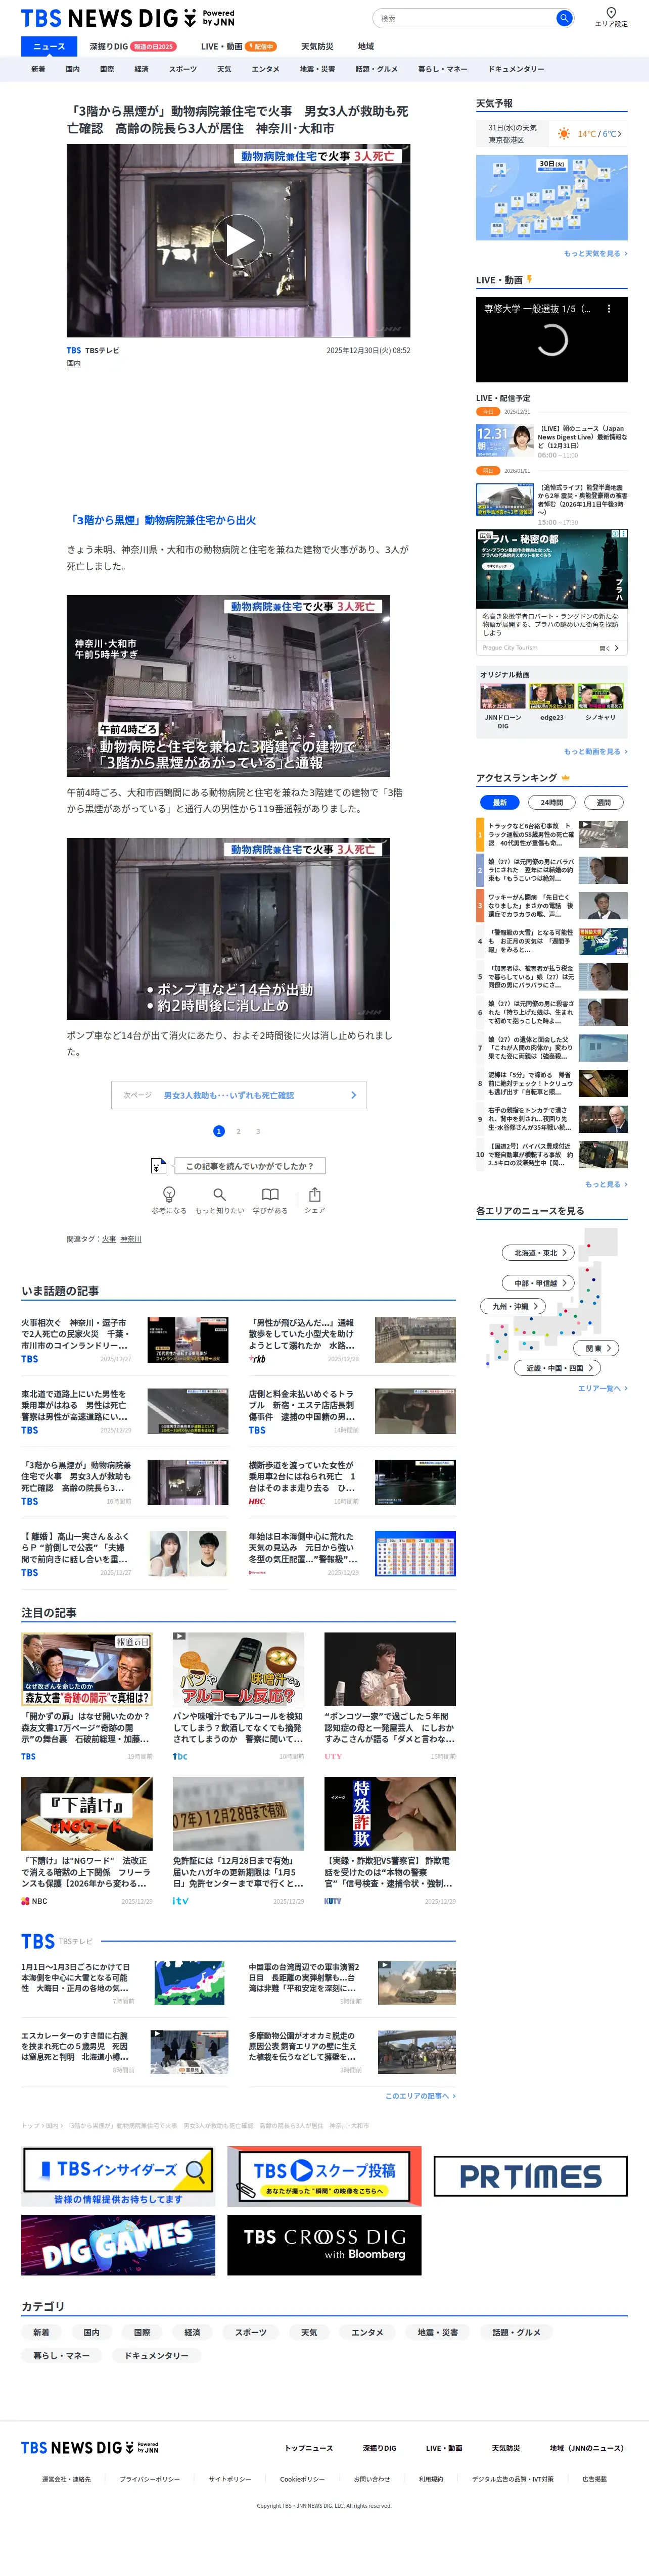The image size is (649, 2576).
Task: Click ranking もっと見る link
Action: click(x=606, y=1184)
